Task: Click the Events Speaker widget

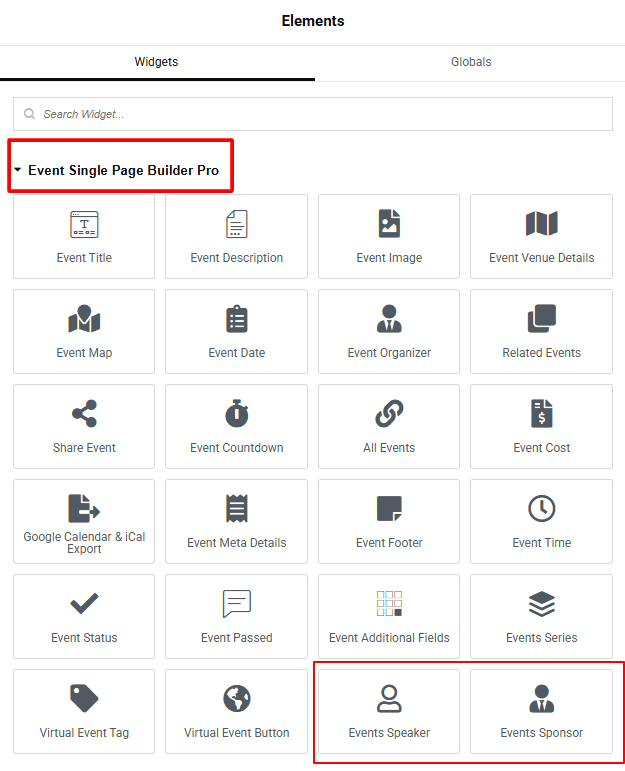Action: point(389,711)
